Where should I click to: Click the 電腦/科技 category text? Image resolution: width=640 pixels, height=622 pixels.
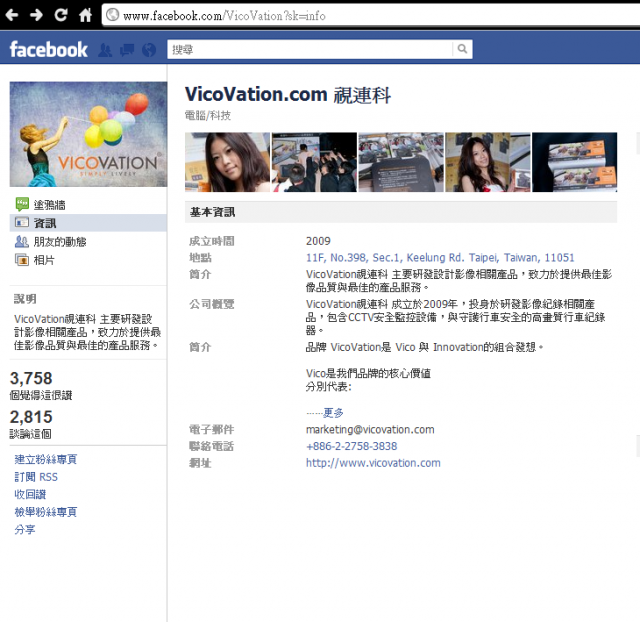208,116
